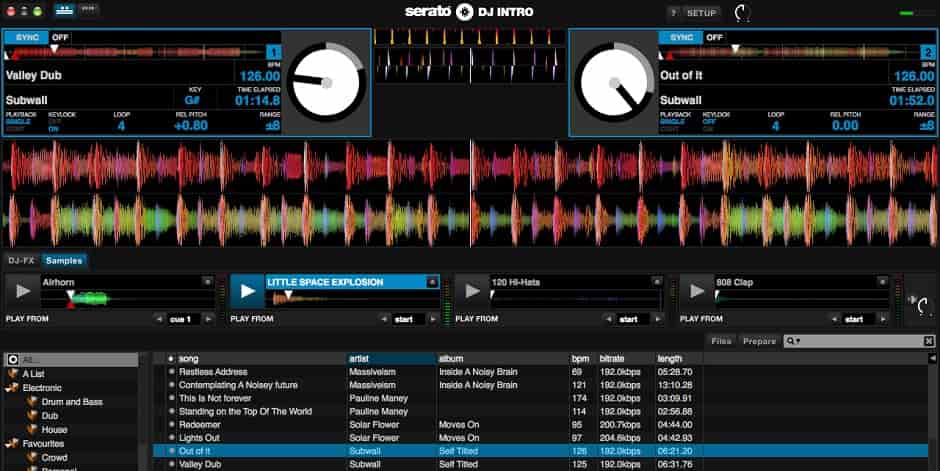Sort library by song column
The height and width of the screenshot is (471, 940).
pos(261,358)
